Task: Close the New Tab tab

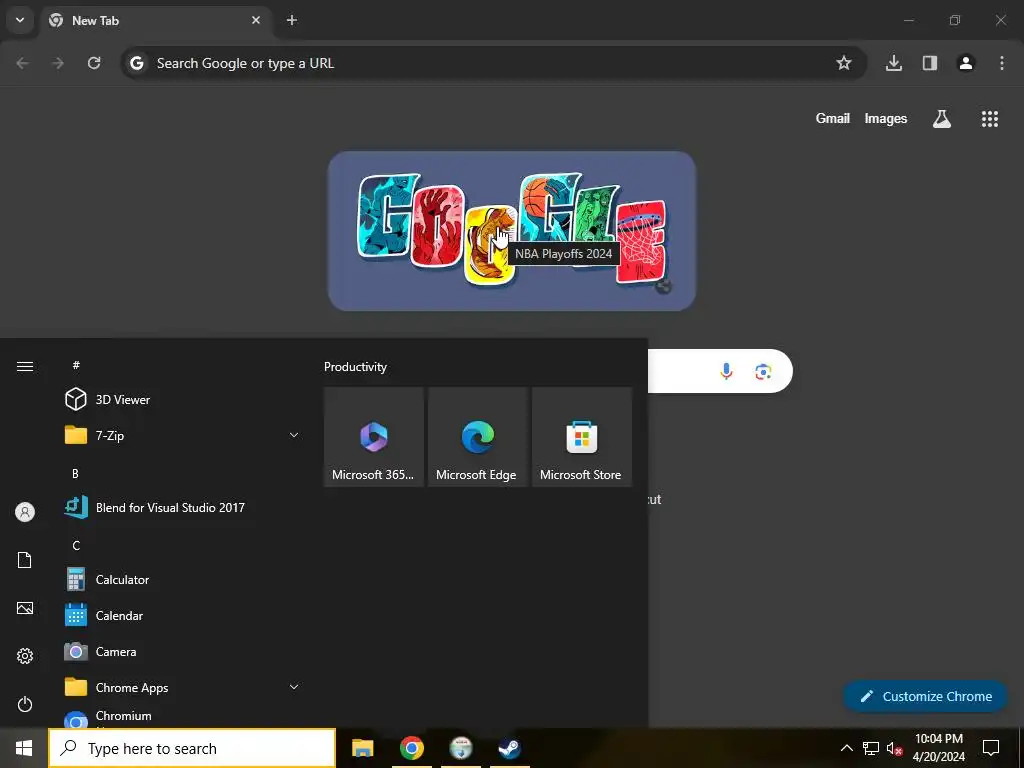Action: coord(256,20)
